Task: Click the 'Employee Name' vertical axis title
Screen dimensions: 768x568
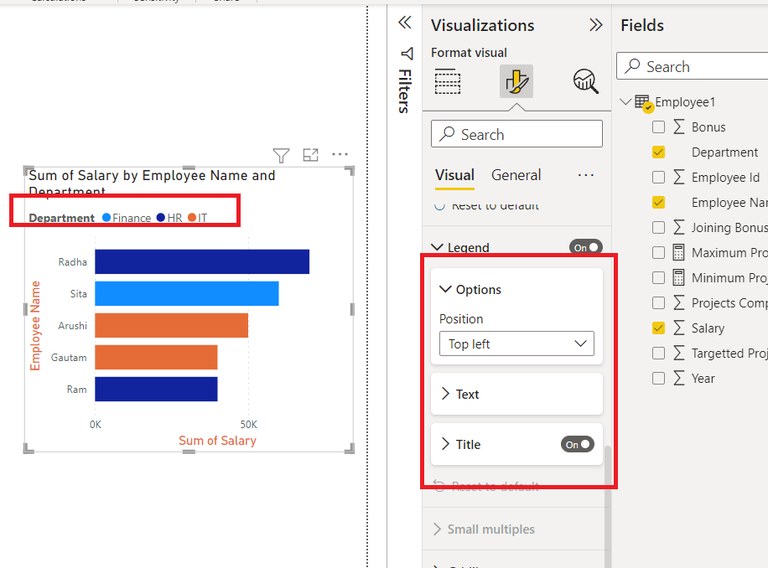Action: coord(35,326)
